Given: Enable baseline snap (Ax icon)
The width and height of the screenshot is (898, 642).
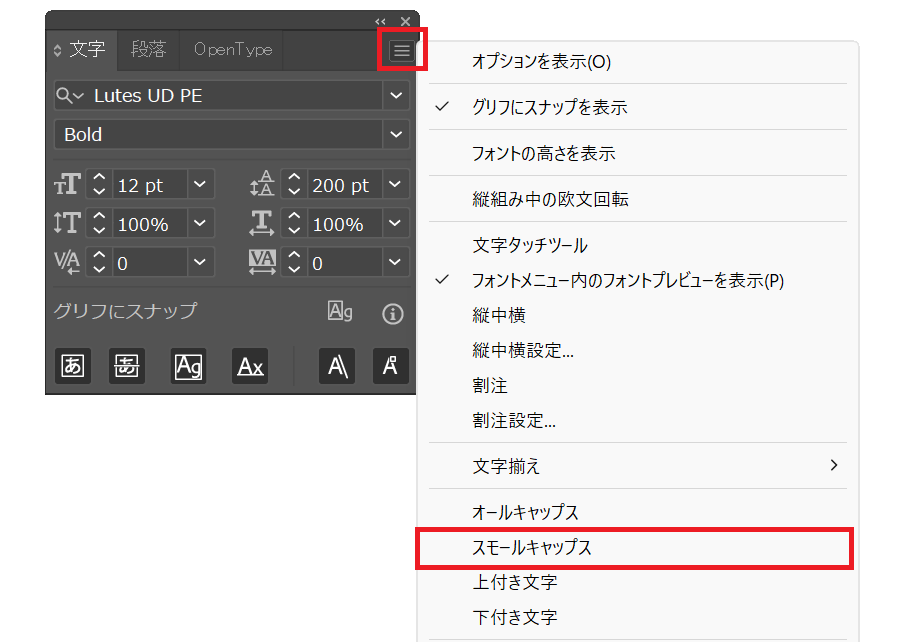Looking at the screenshot, I should [250, 366].
